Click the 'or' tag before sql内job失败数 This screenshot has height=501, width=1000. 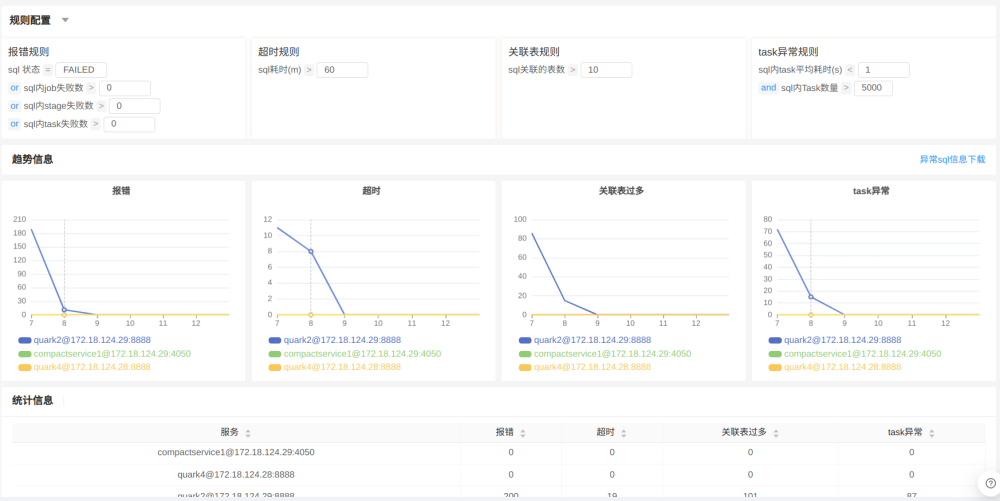(15, 88)
